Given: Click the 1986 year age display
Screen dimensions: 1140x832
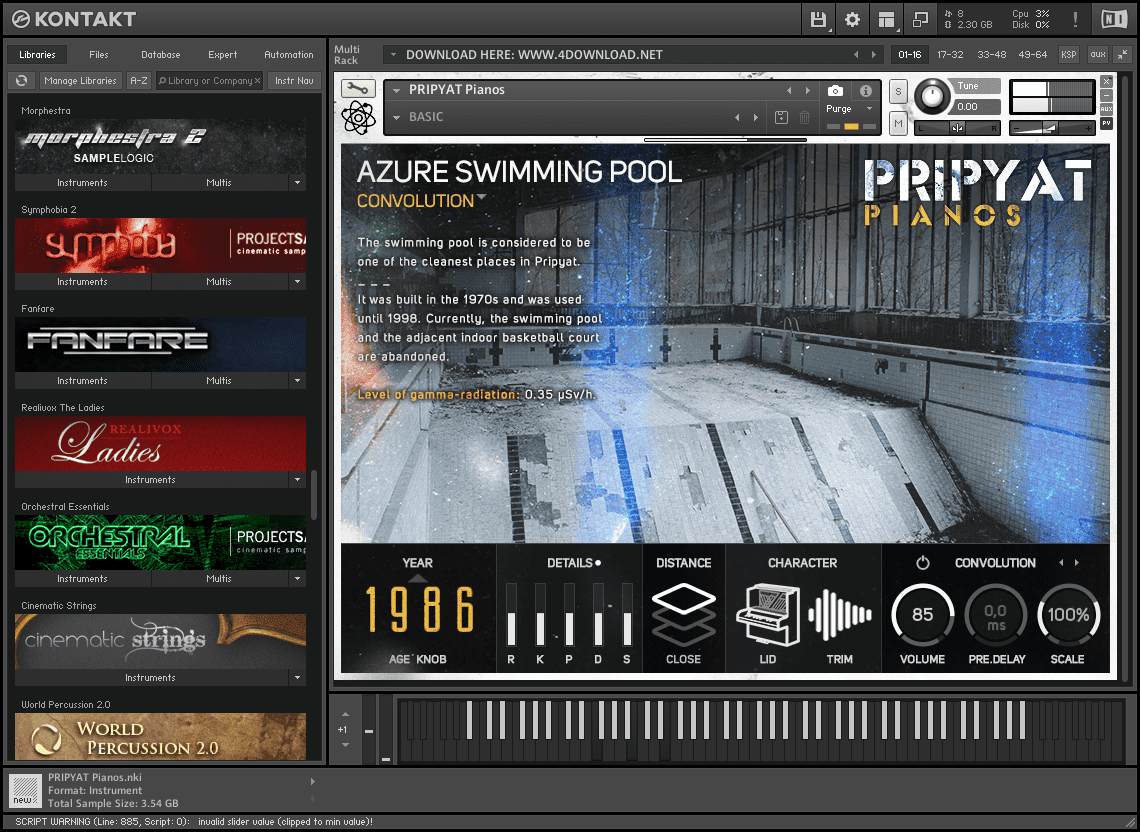Looking at the screenshot, I should click(x=418, y=609).
